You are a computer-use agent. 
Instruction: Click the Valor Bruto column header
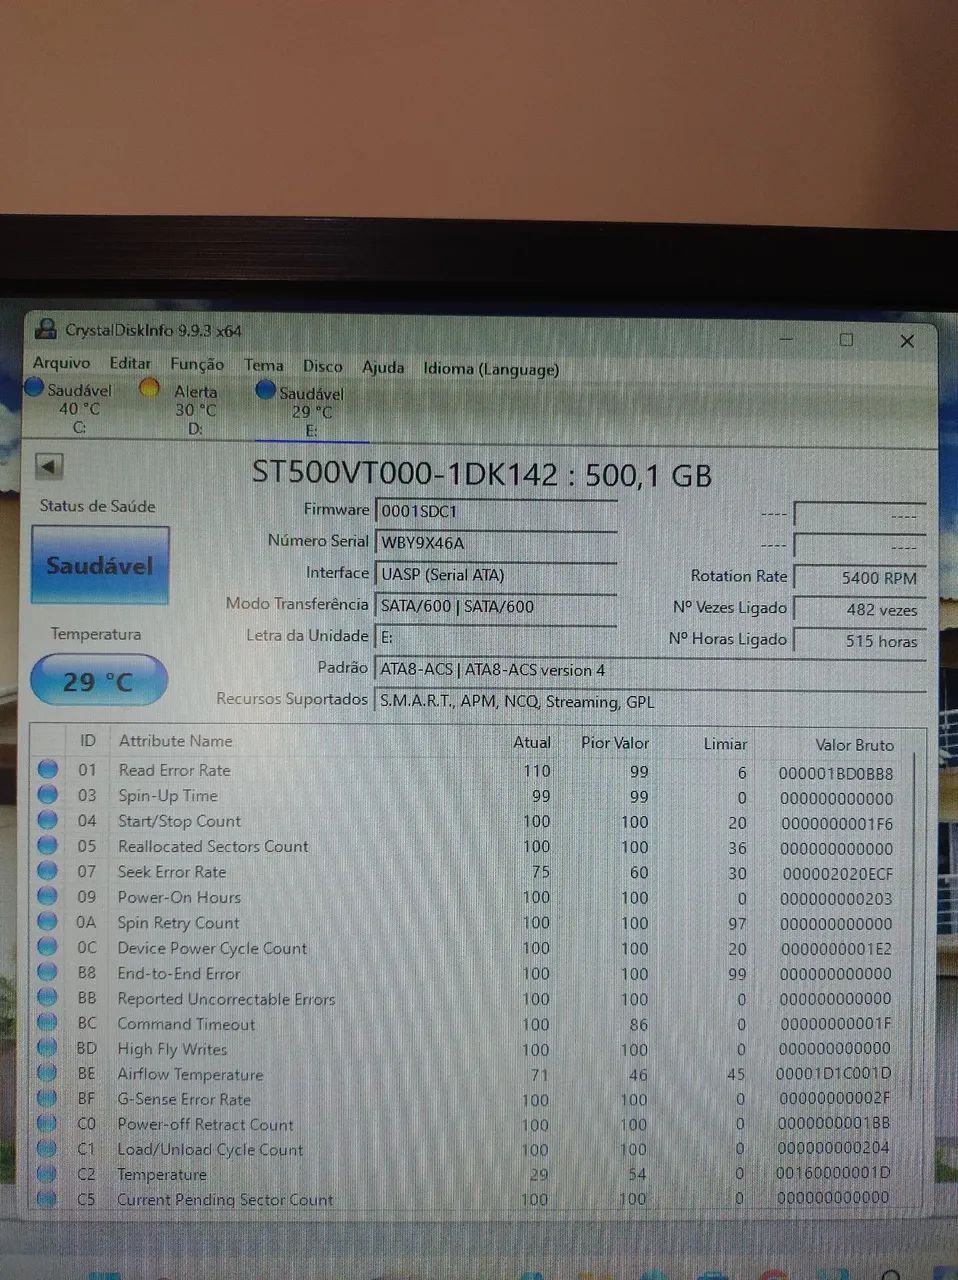[x=855, y=745]
